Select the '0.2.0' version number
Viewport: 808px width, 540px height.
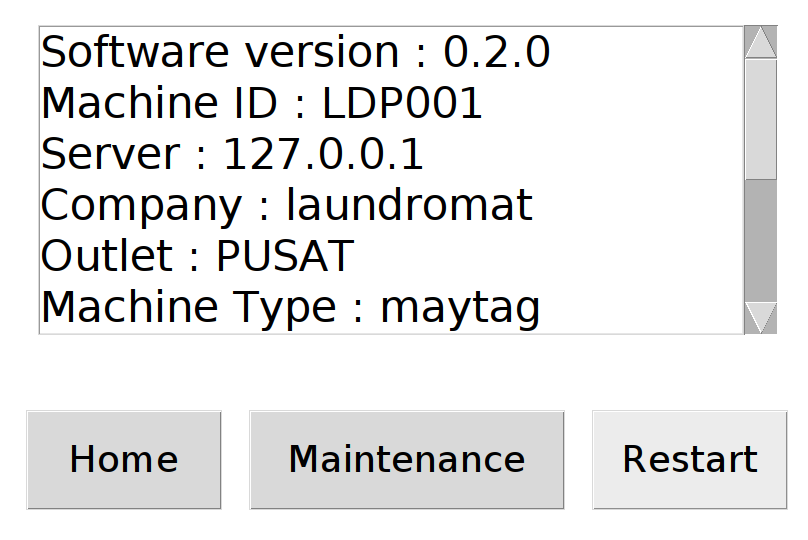(x=496, y=53)
